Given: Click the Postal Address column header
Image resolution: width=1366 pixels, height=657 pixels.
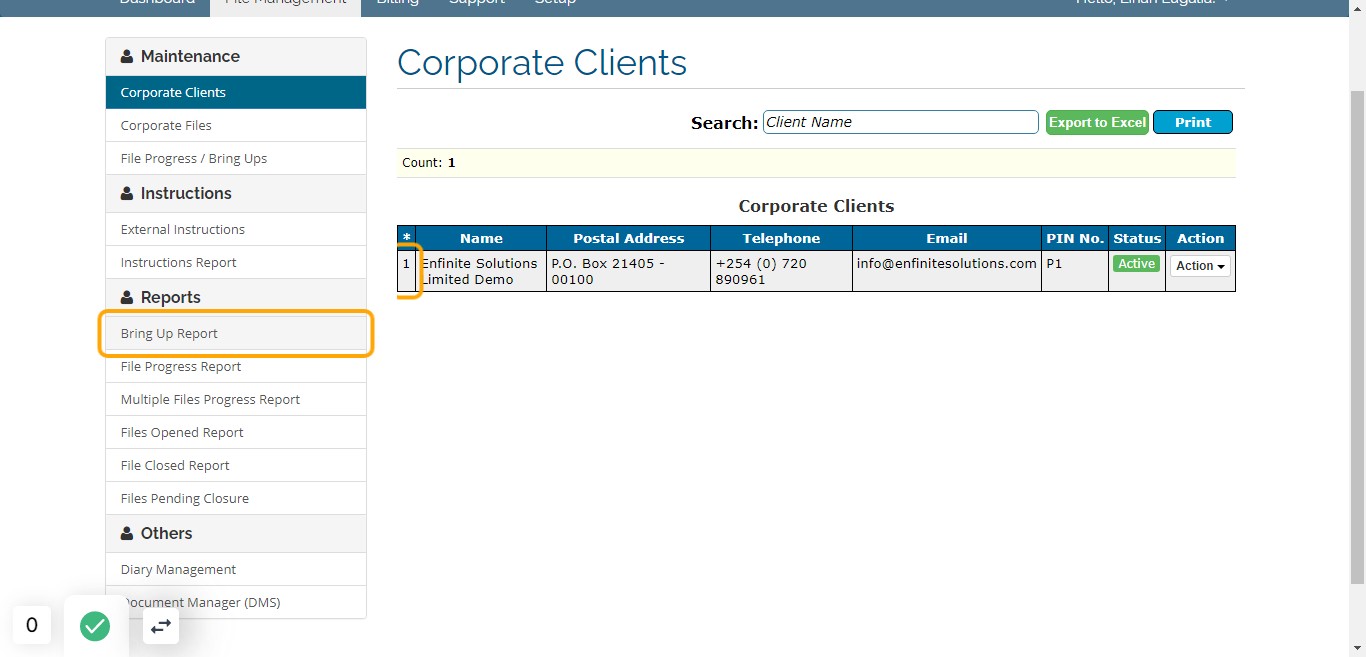Looking at the screenshot, I should tap(629, 238).
